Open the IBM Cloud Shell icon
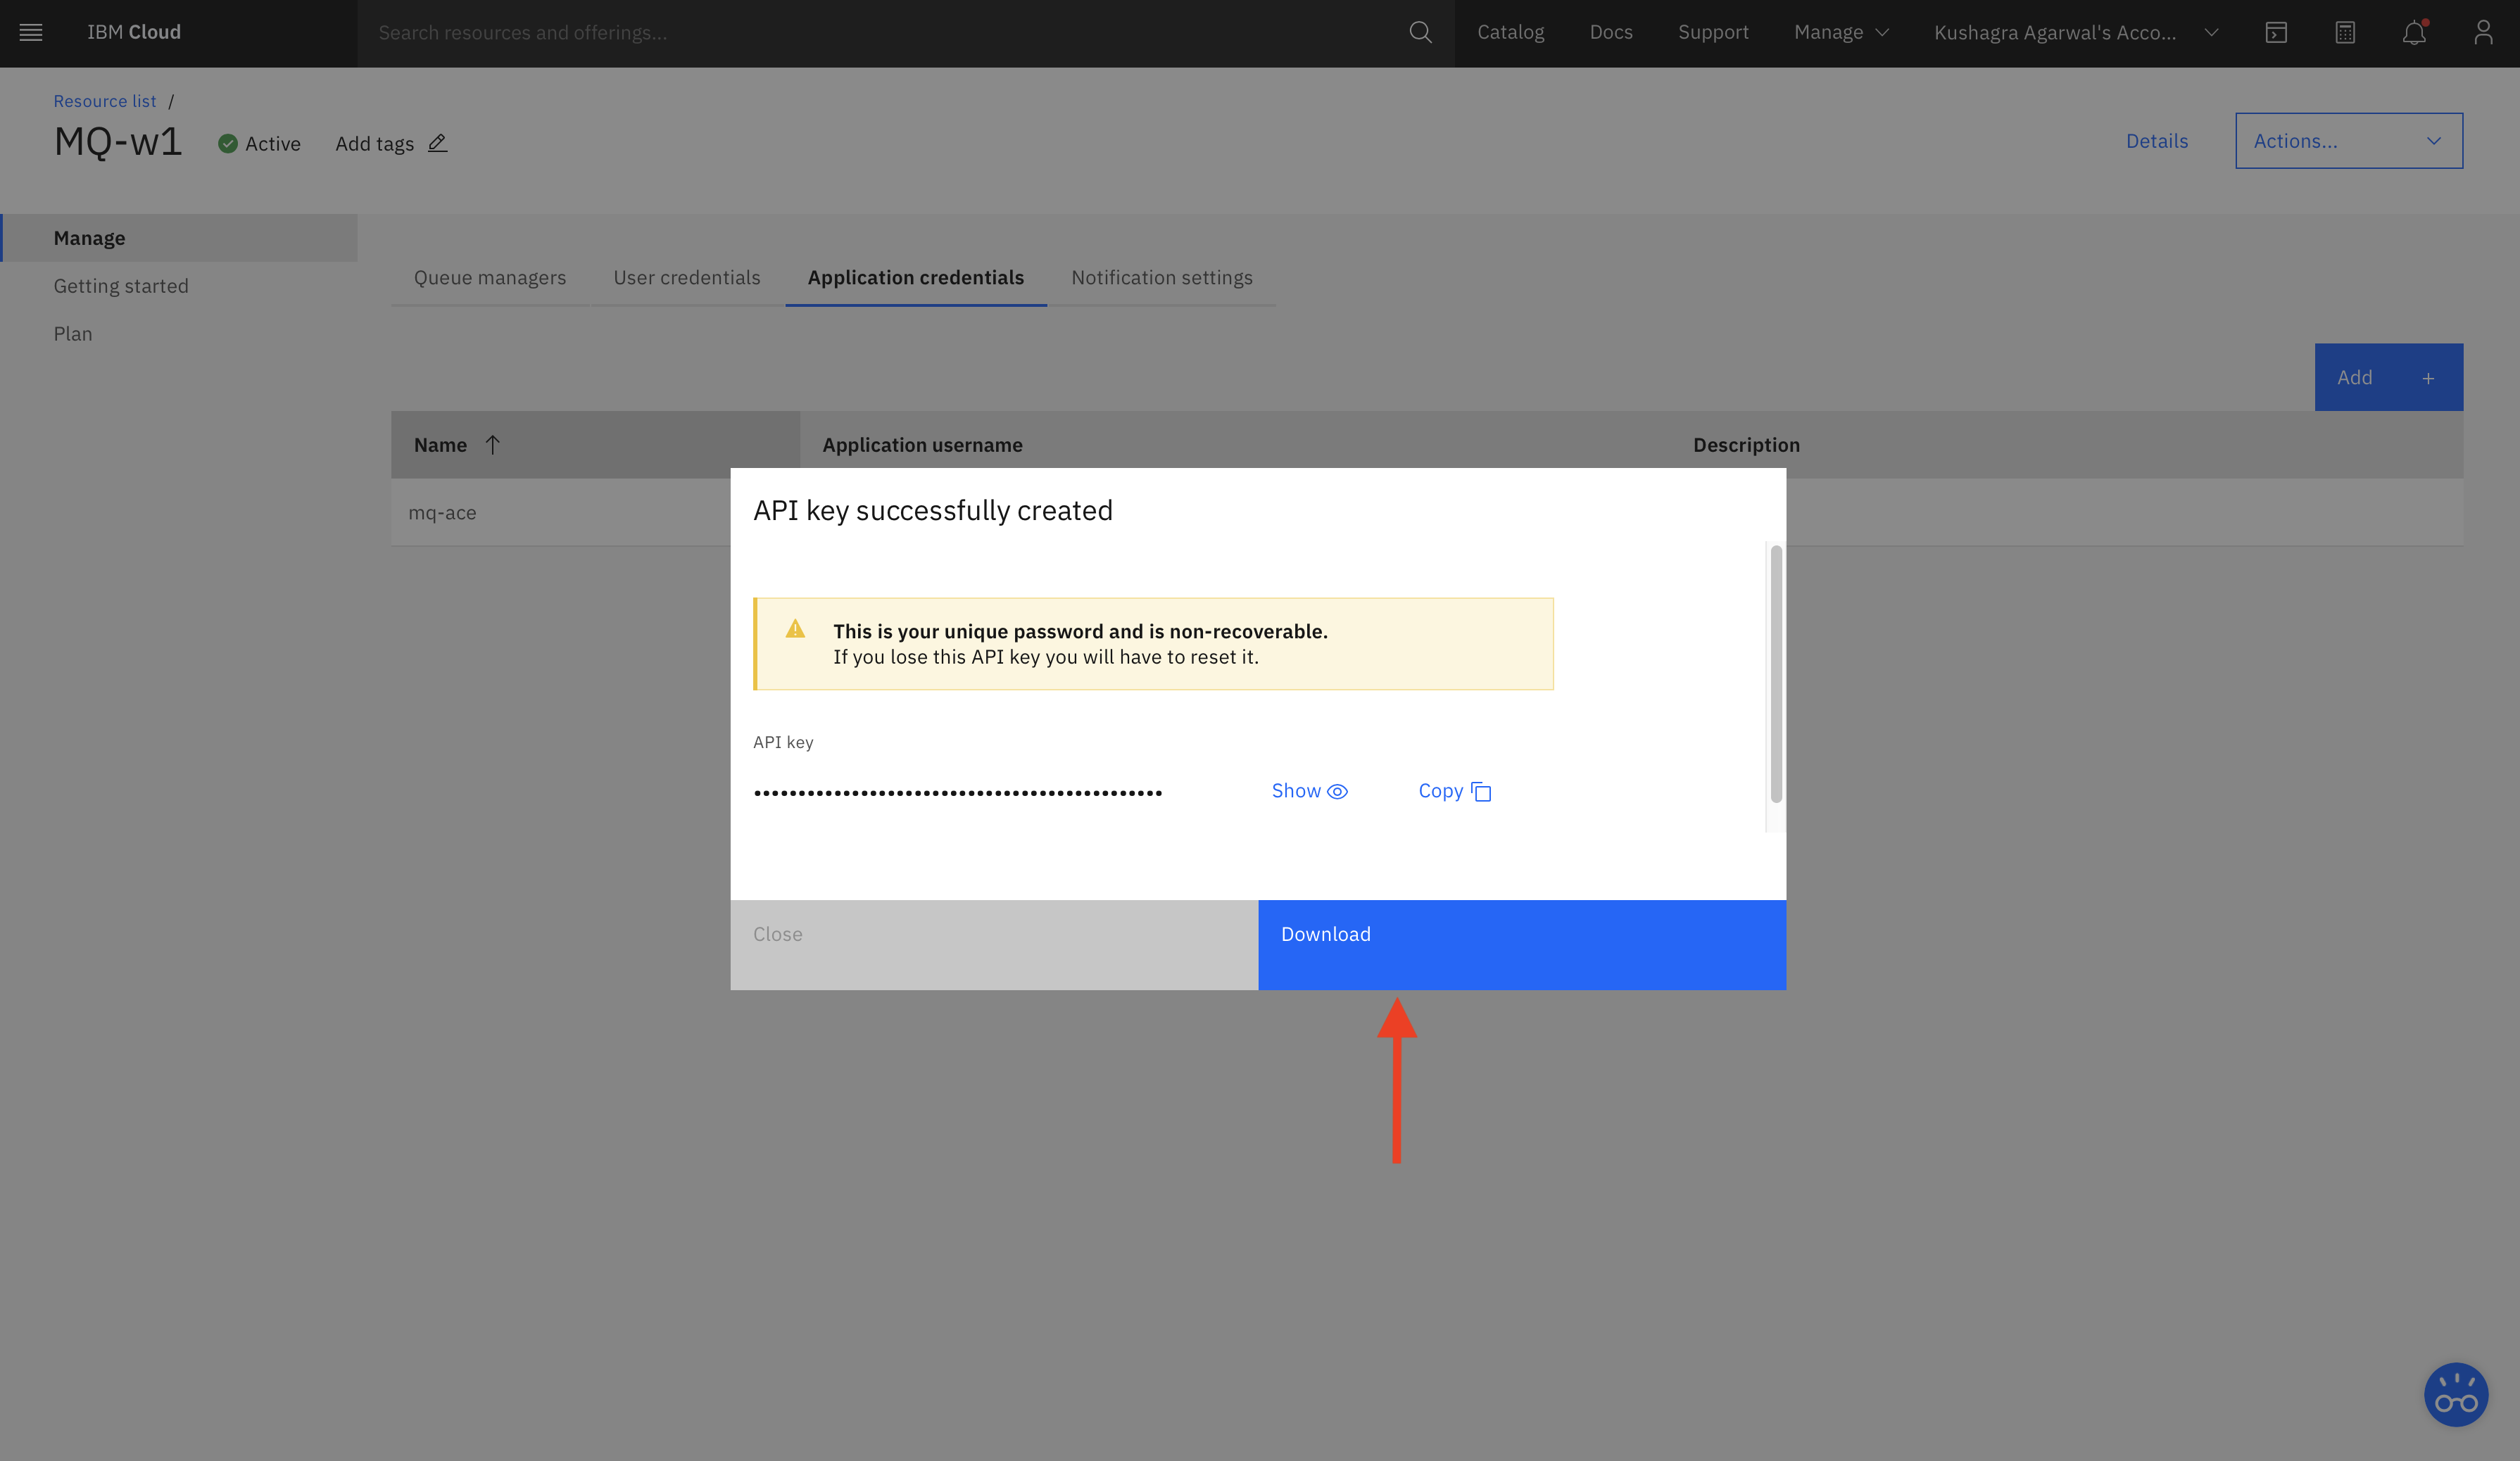Image resolution: width=2520 pixels, height=1461 pixels. [2276, 32]
